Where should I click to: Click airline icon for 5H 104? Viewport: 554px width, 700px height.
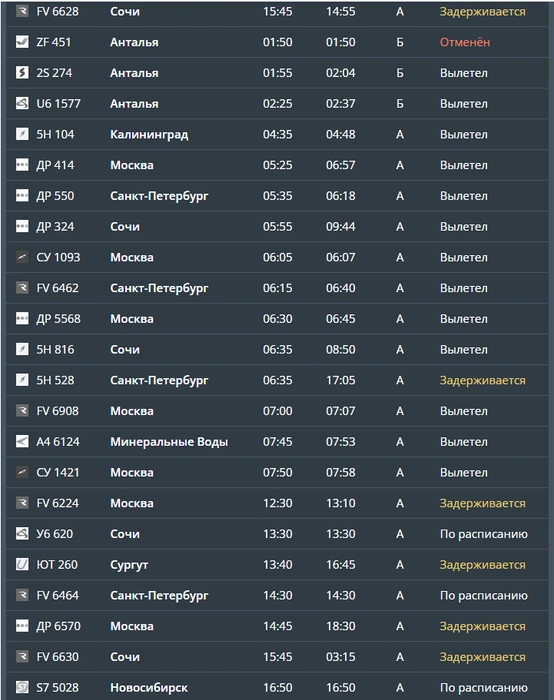(22, 134)
